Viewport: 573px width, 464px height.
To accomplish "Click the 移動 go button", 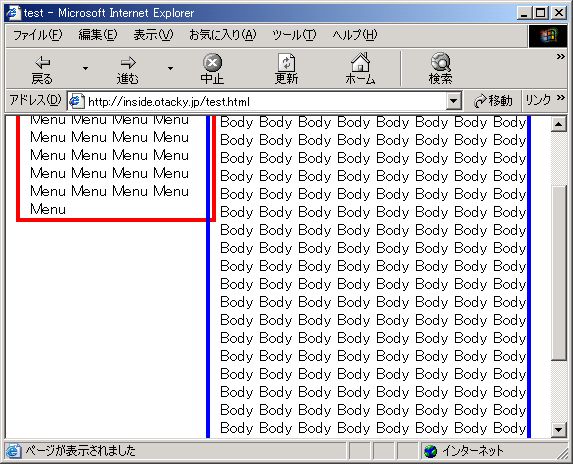I will [x=493, y=101].
